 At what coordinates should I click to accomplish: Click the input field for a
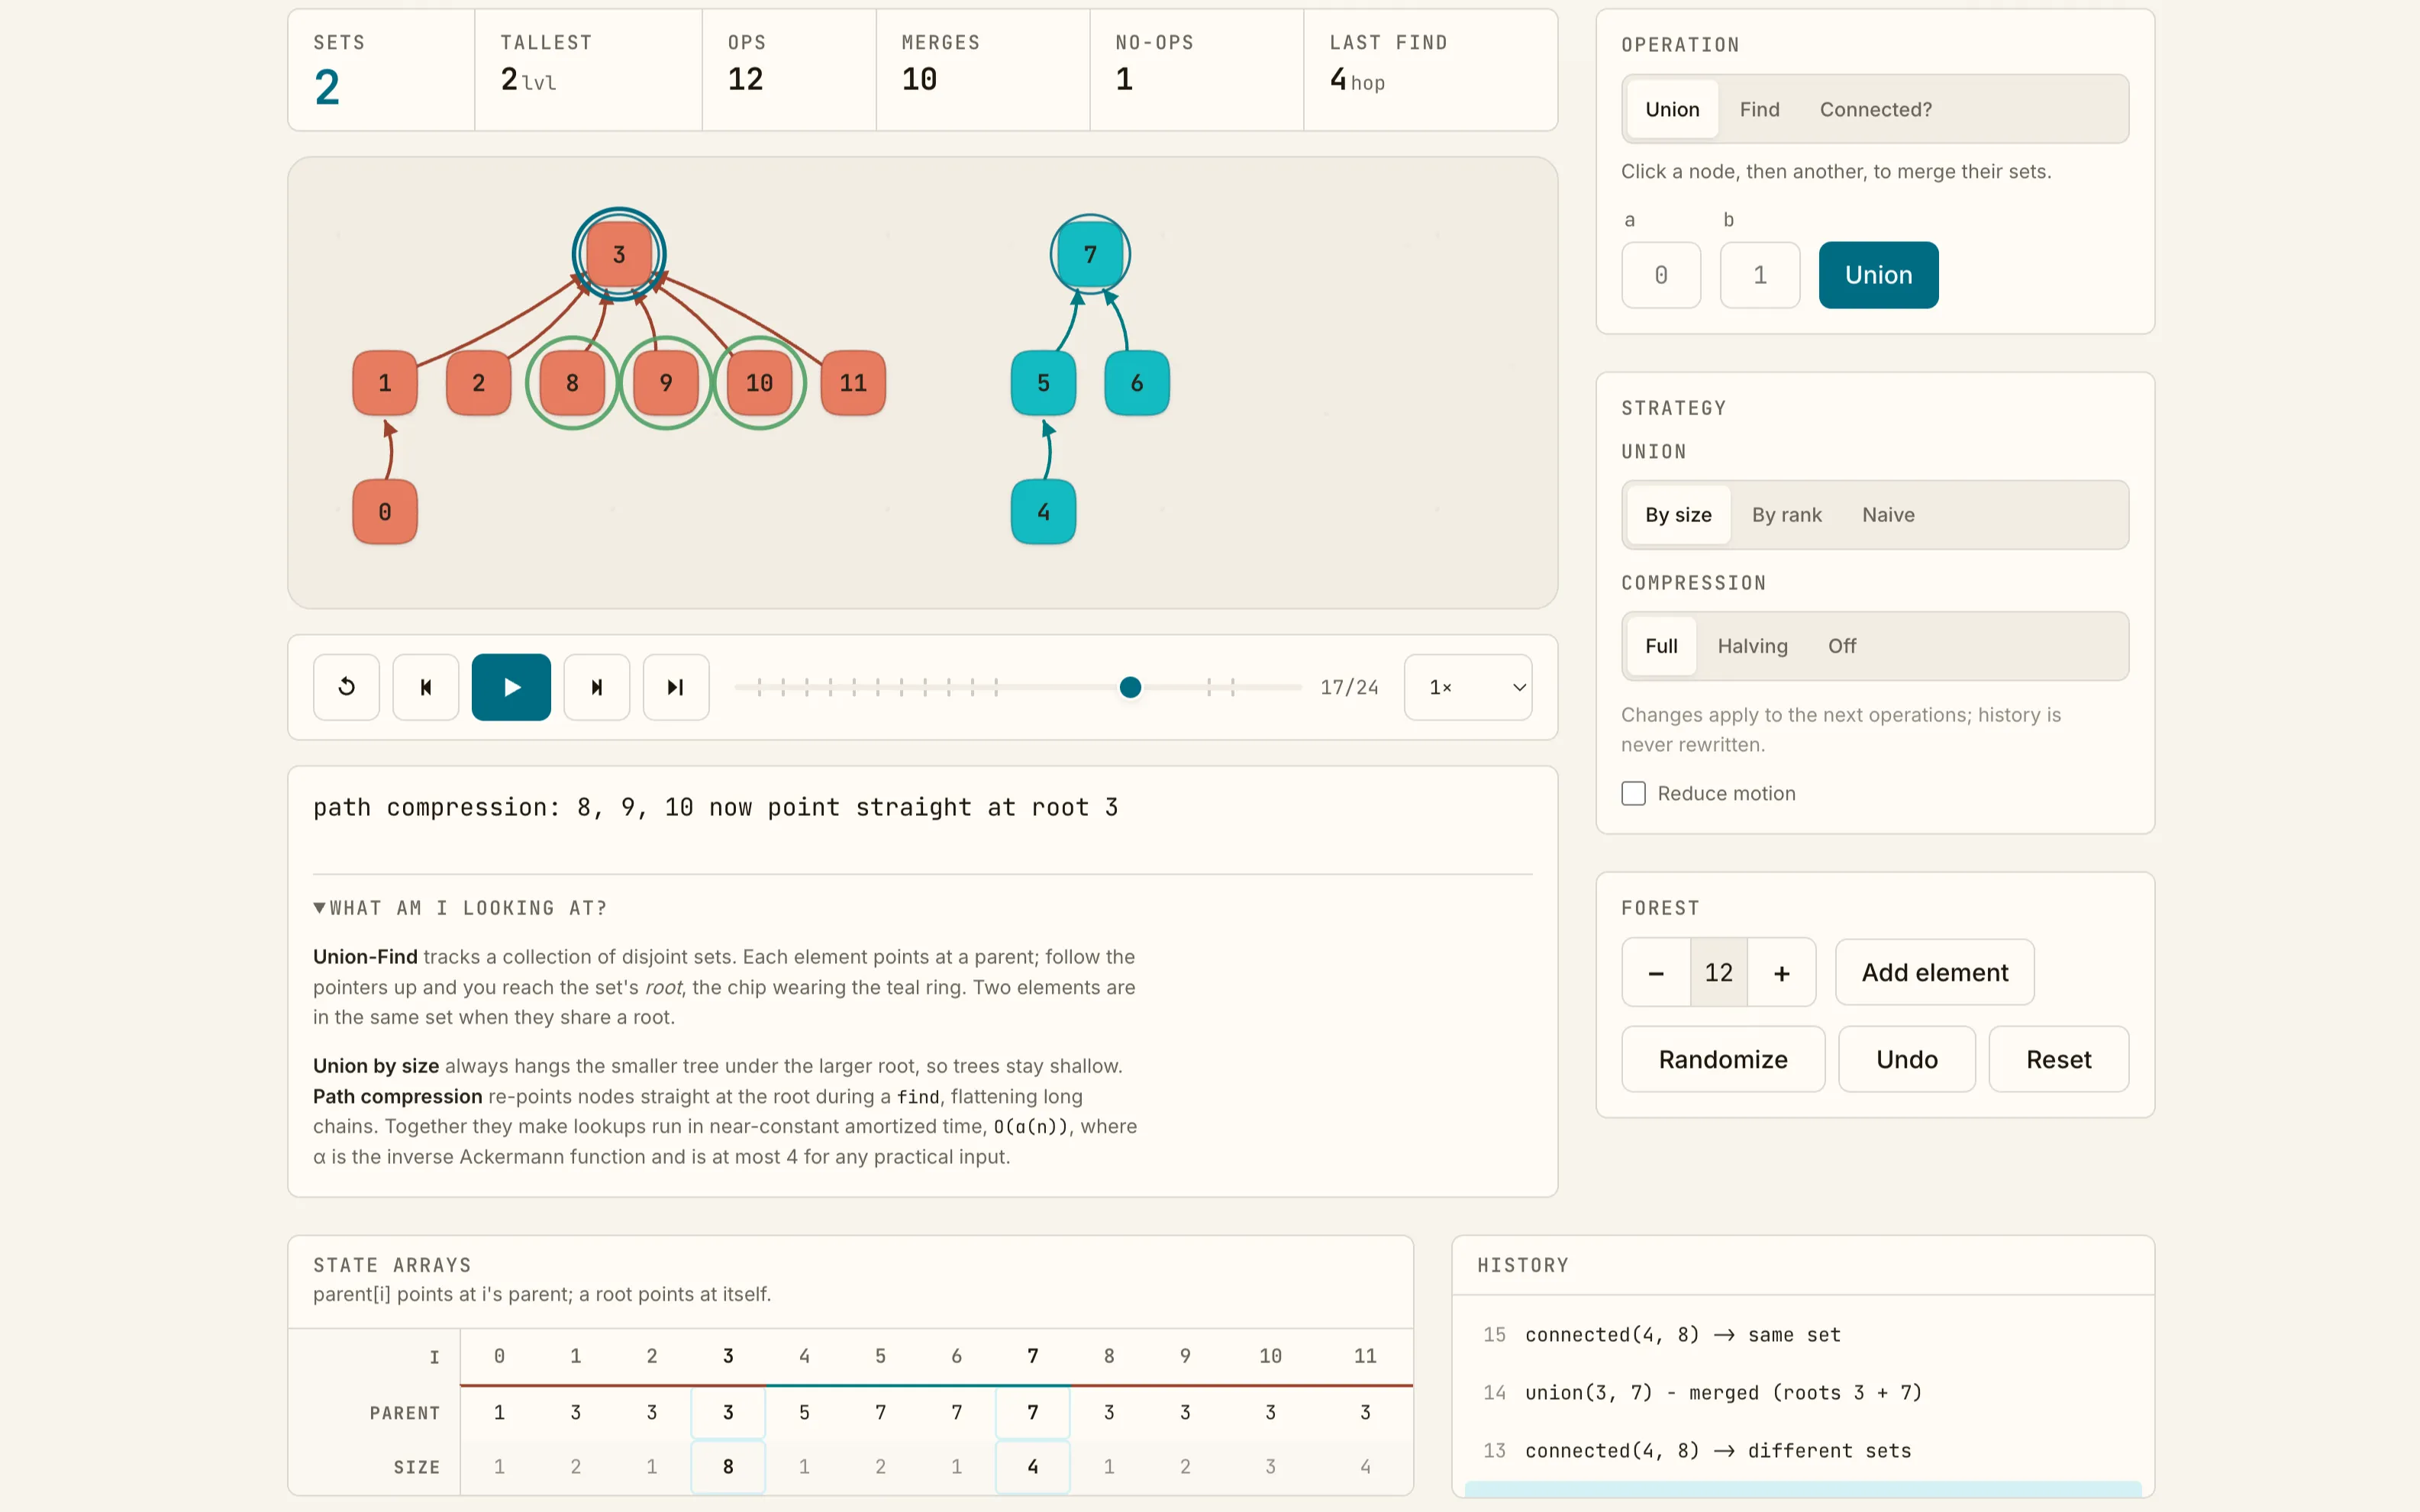[1661, 275]
